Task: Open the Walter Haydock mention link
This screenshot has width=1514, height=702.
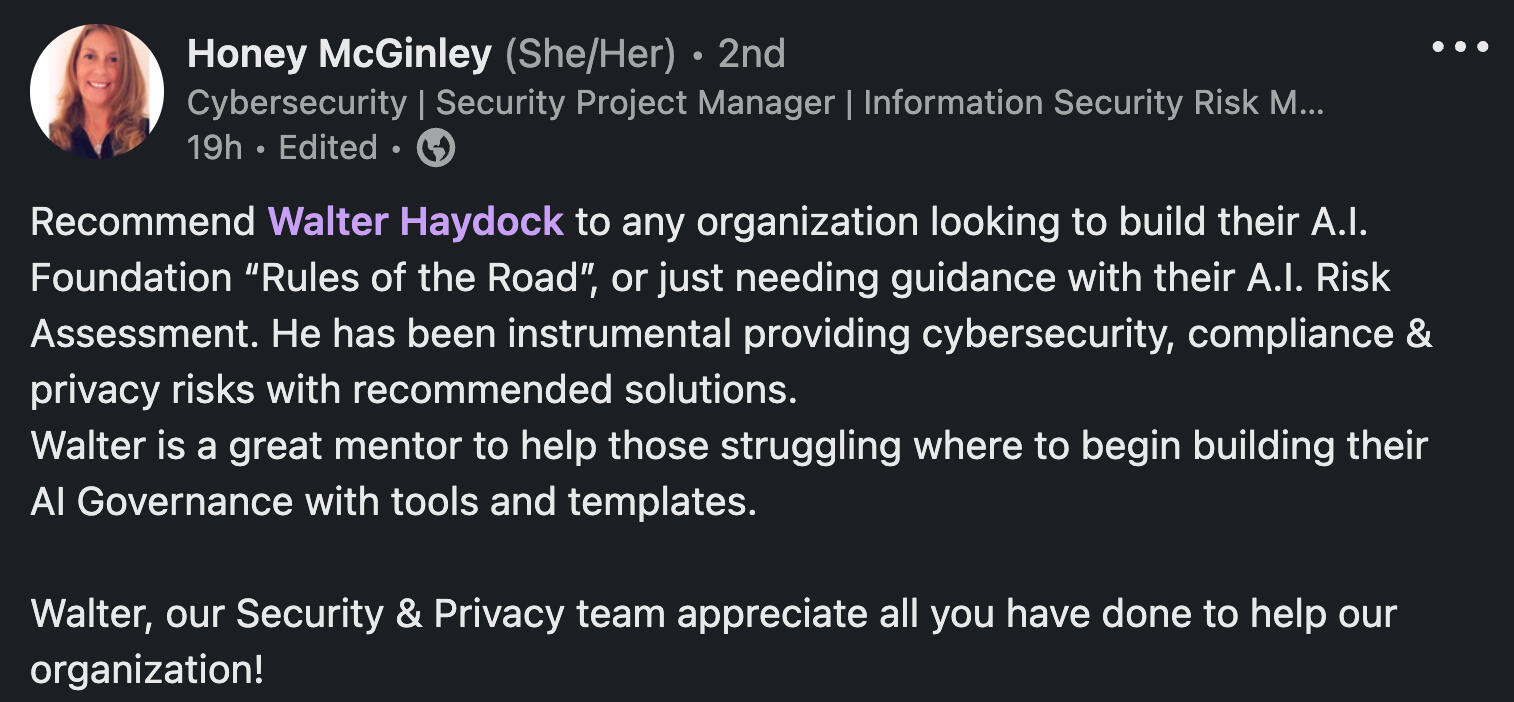Action: pyautogui.click(x=415, y=221)
